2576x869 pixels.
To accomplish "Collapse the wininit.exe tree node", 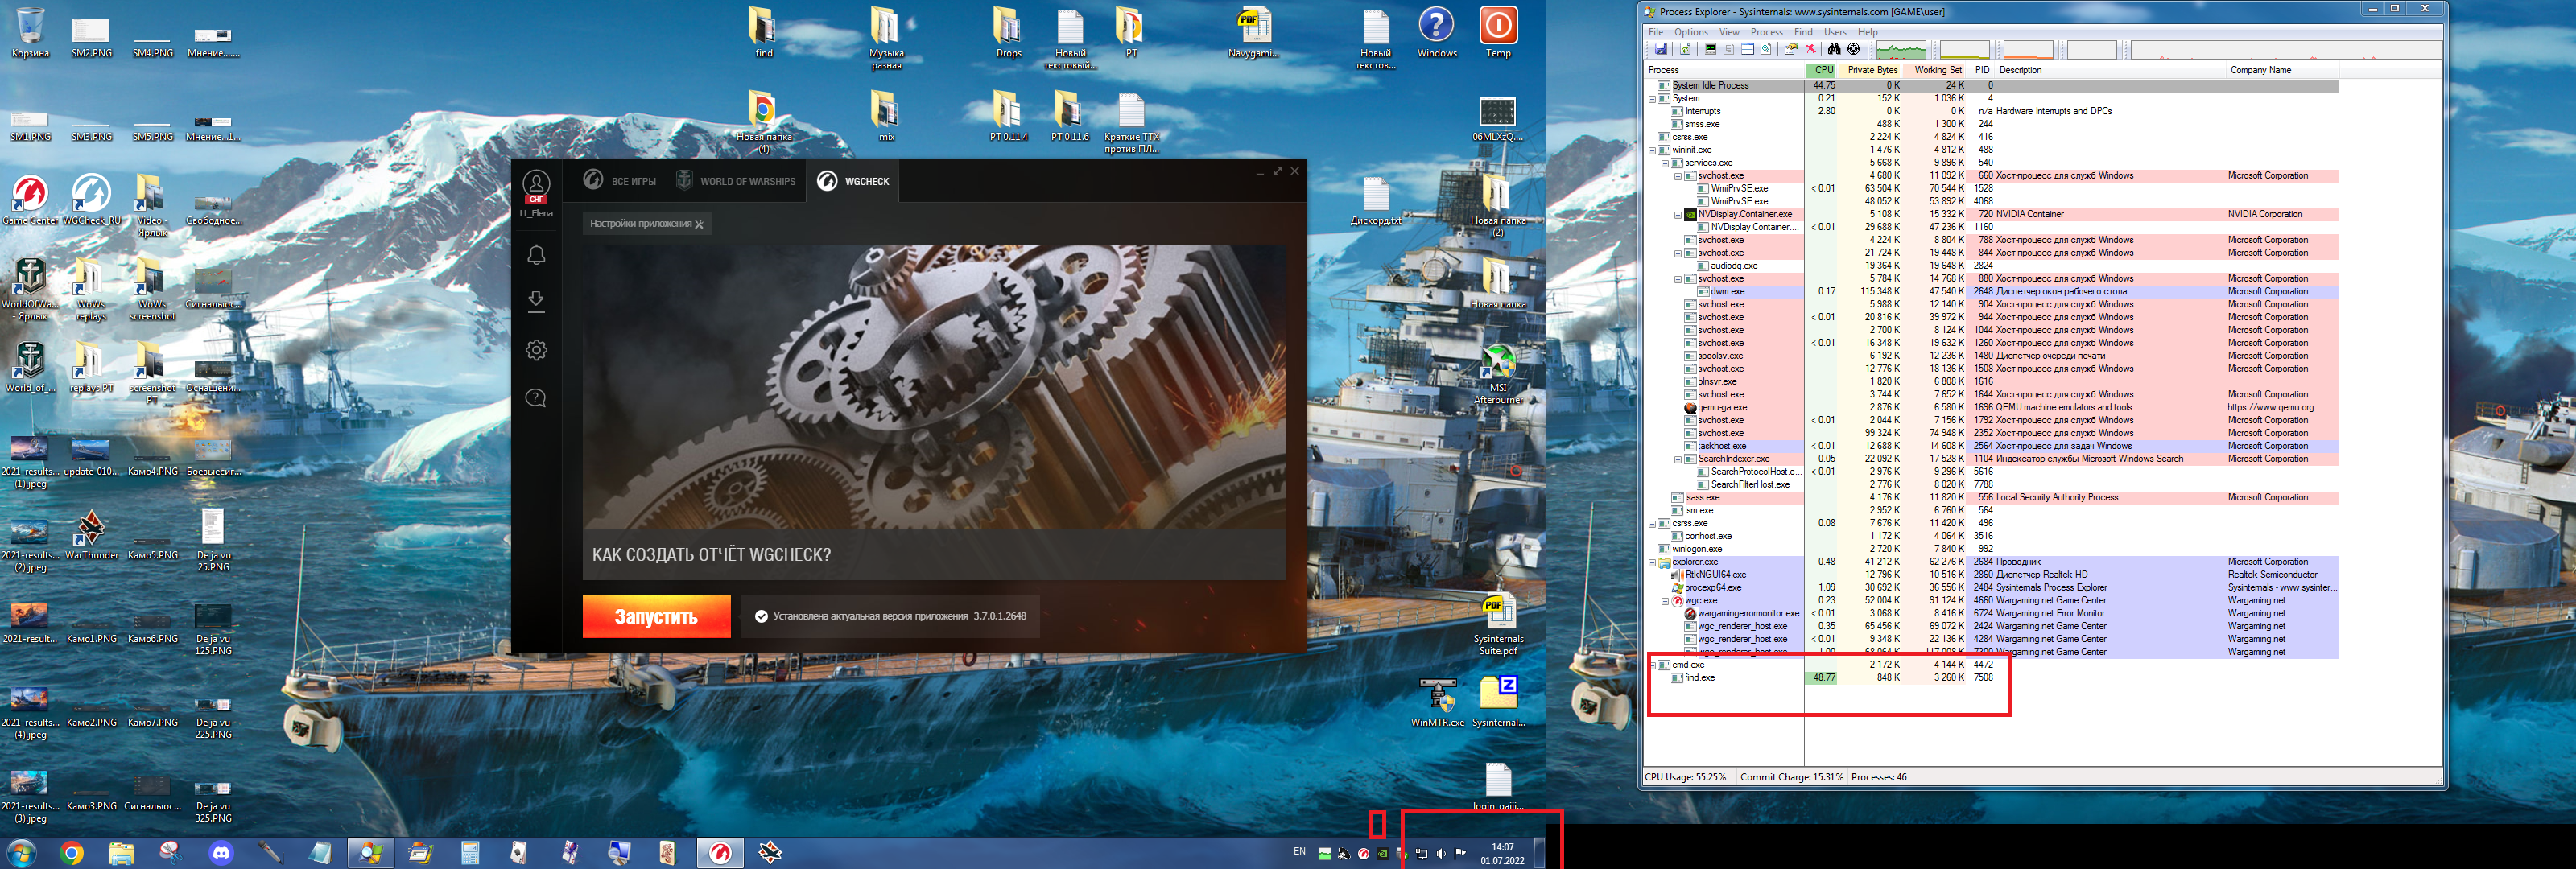I will point(1652,150).
